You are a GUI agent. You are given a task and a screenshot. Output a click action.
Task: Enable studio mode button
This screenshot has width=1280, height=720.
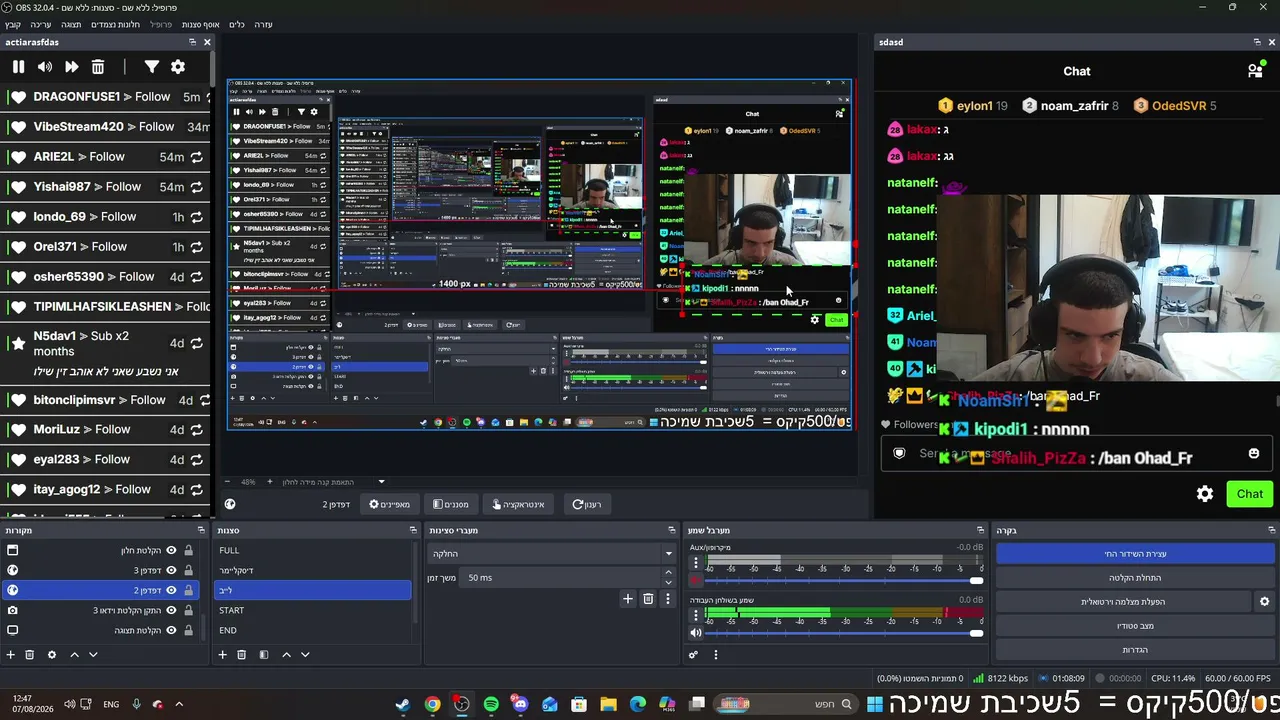click(x=1135, y=626)
